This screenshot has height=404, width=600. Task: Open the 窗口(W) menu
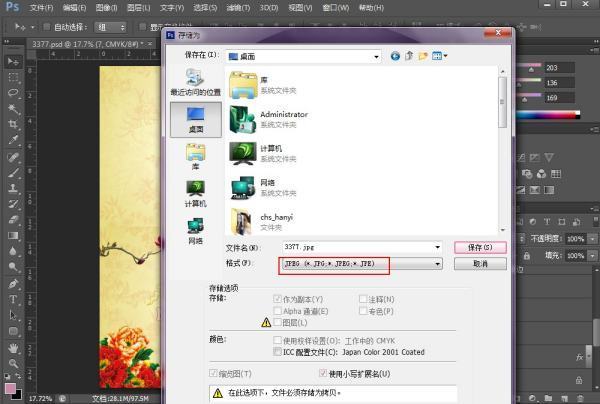[x=336, y=8]
